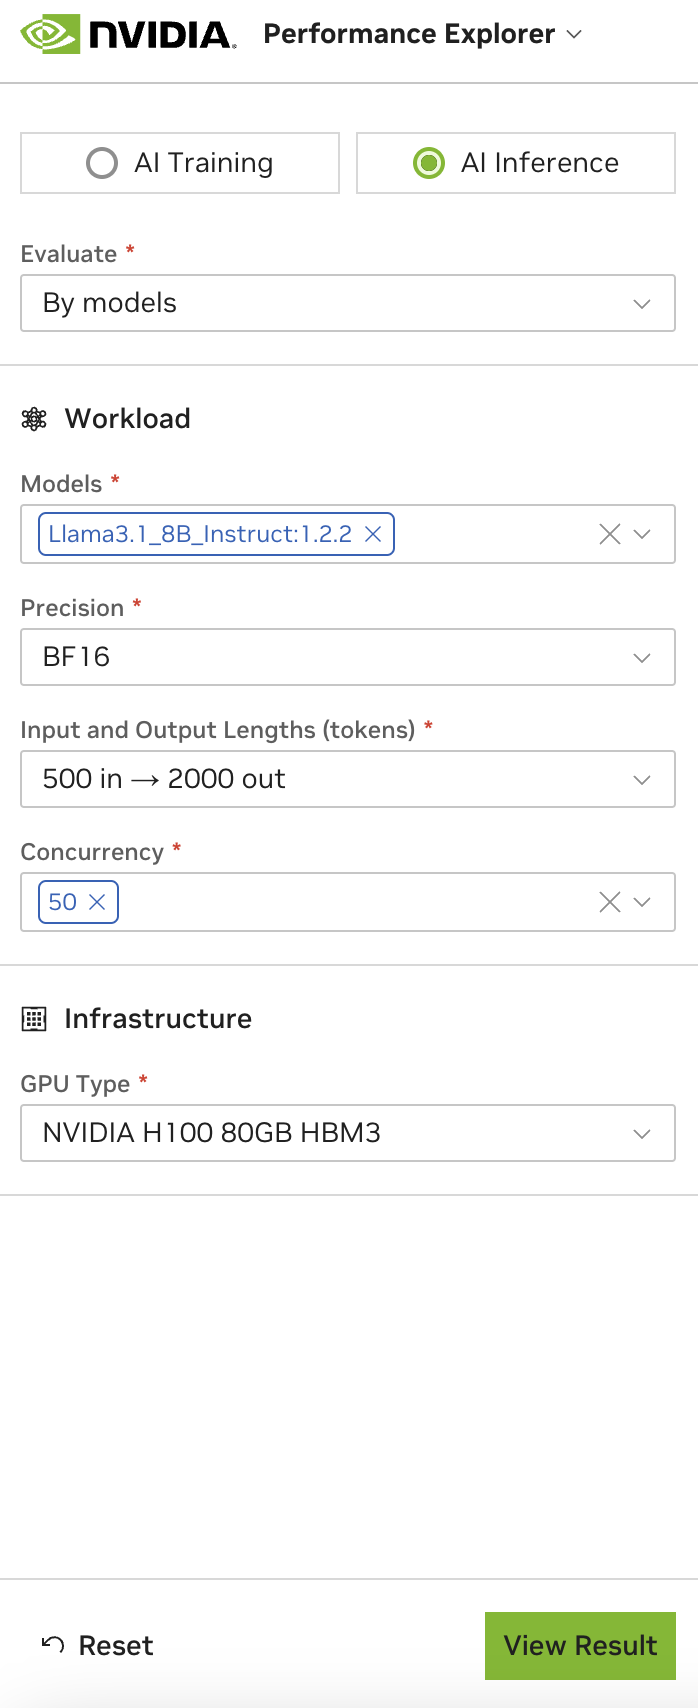Click the Infrastructure grid icon

coord(34,1019)
